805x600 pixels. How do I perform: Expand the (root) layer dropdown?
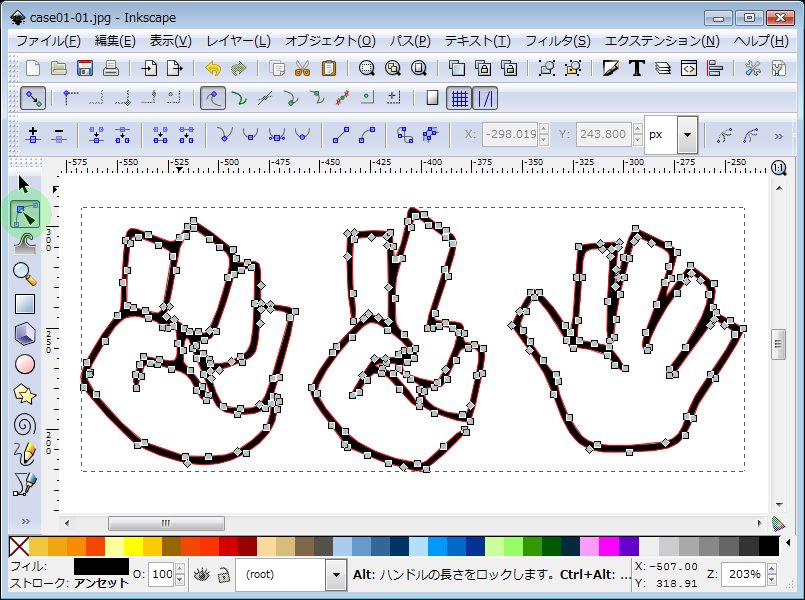[x=335, y=574]
